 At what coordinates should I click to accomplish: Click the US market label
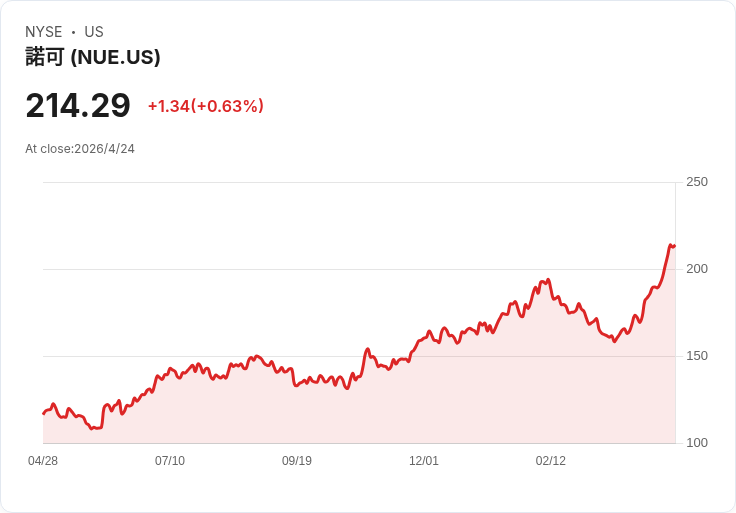tap(94, 32)
